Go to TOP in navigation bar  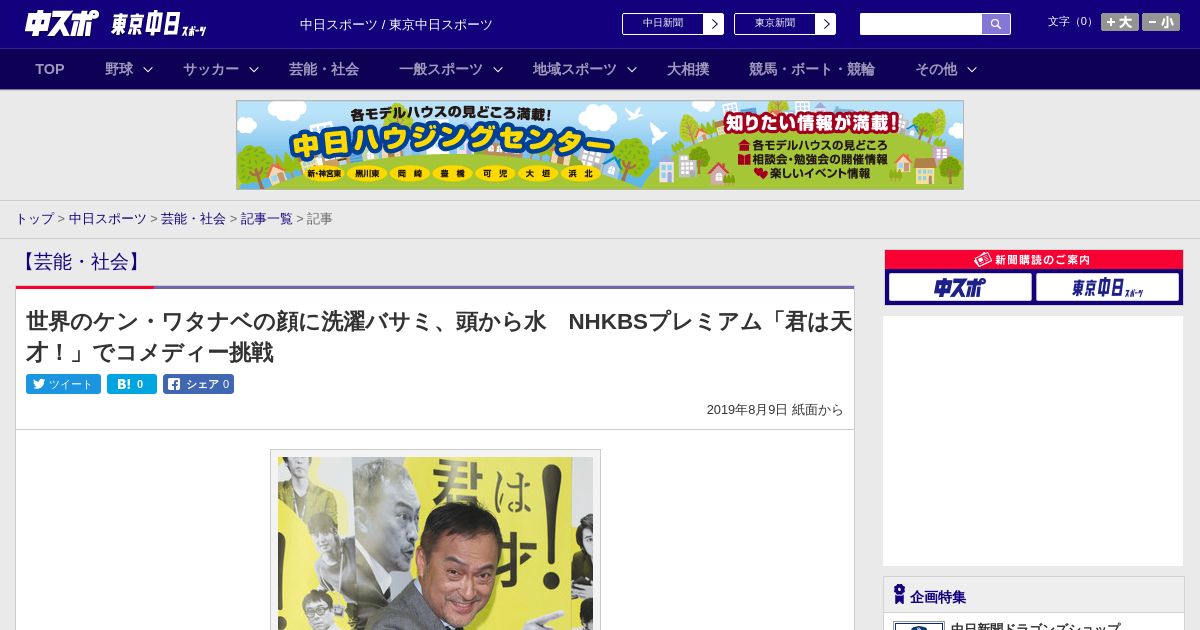pos(50,69)
